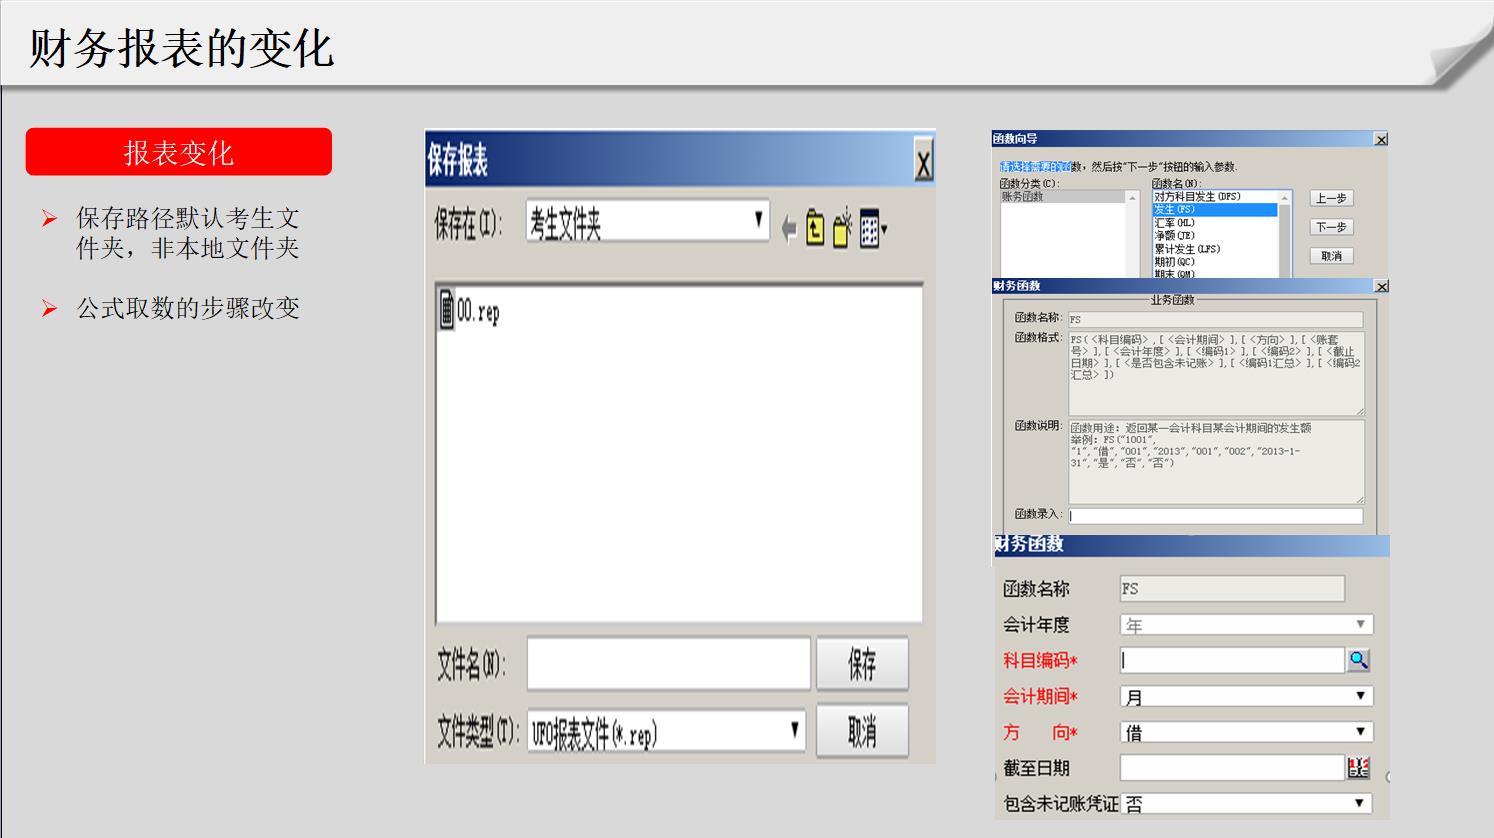Expand the 包含未记账凭证 dropdown
This screenshot has height=838, width=1494.
[1360, 803]
